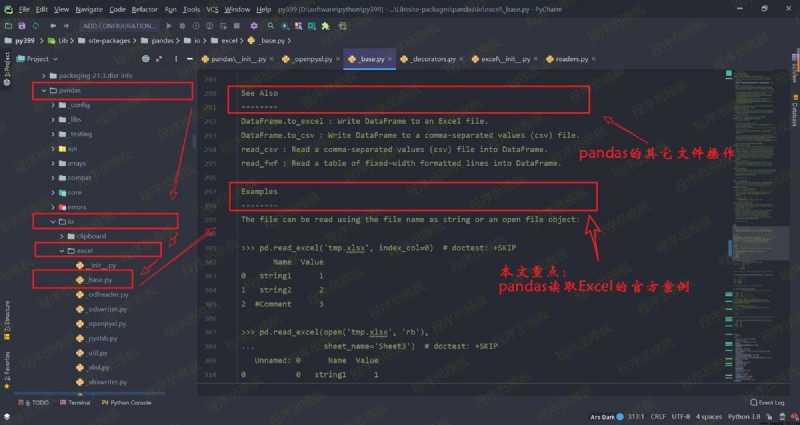Click the Synchronize/reload toolbar icon
Viewport: 800px width, 425px height.
click(x=36, y=26)
